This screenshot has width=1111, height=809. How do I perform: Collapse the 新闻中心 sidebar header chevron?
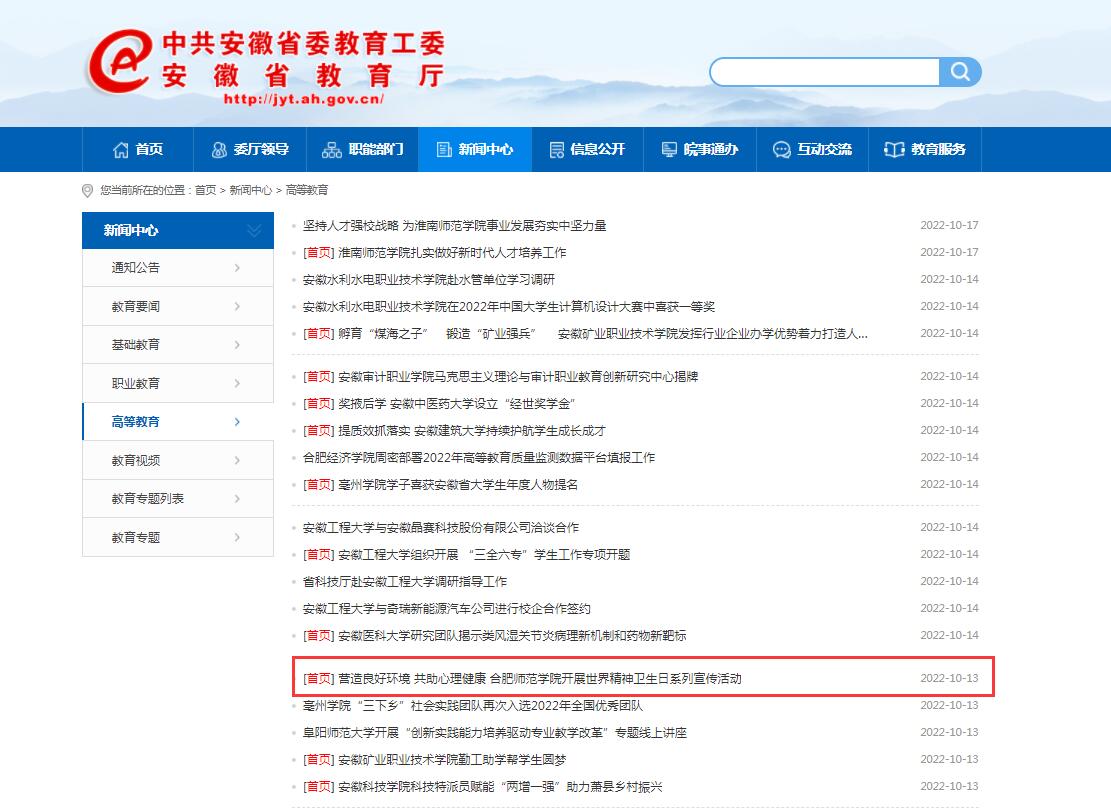pos(253,231)
